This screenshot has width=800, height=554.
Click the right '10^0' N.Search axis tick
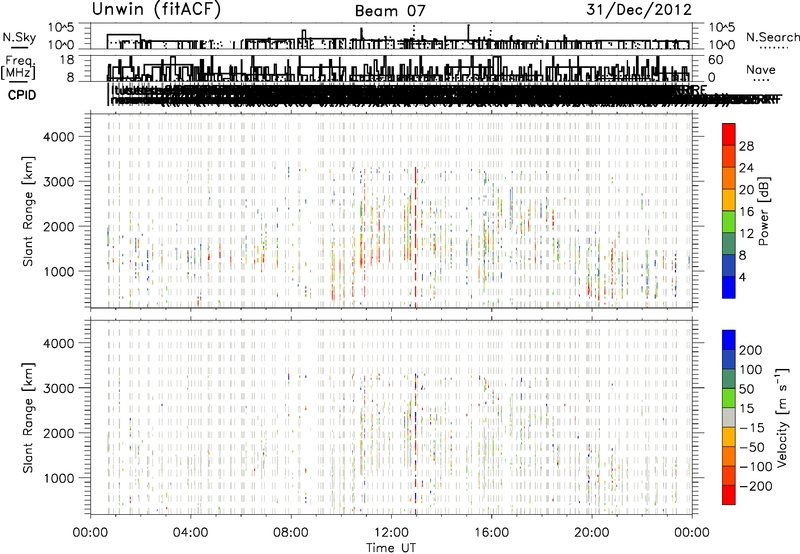[x=722, y=45]
